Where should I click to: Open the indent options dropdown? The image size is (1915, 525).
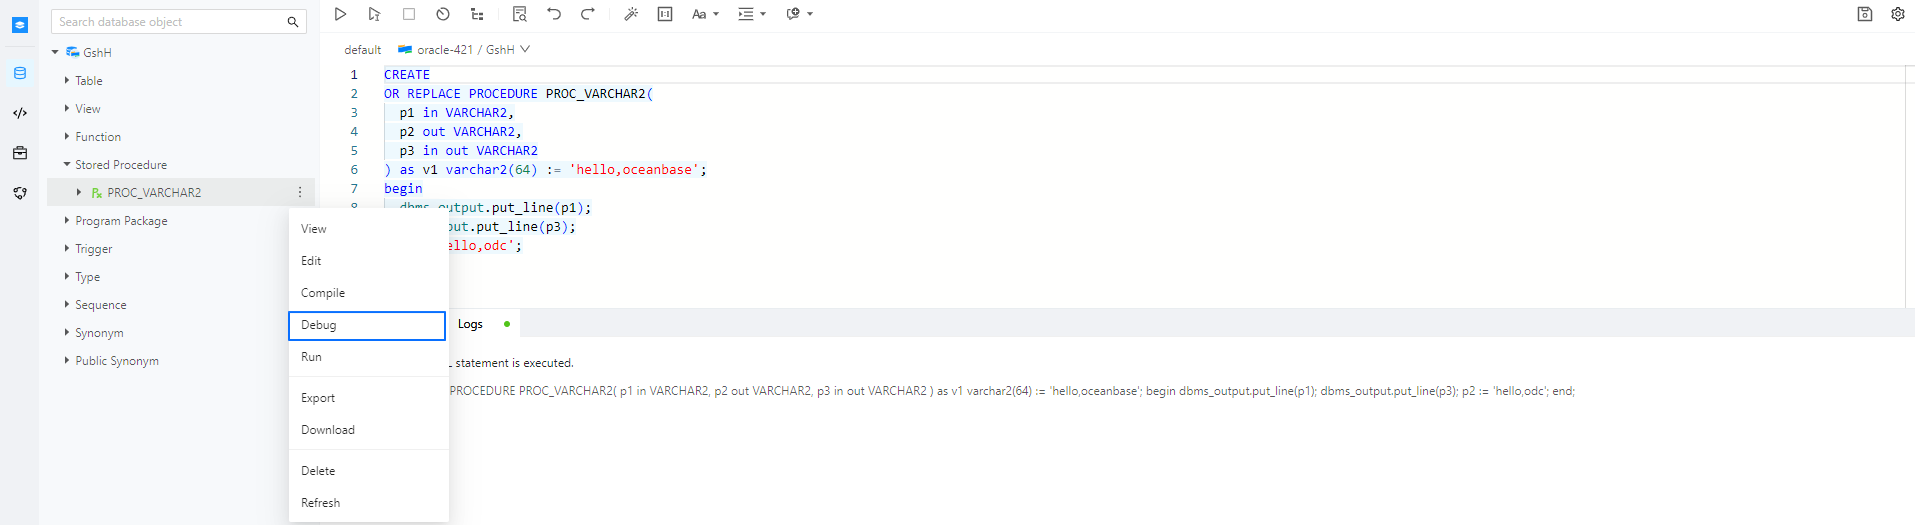[x=751, y=14]
